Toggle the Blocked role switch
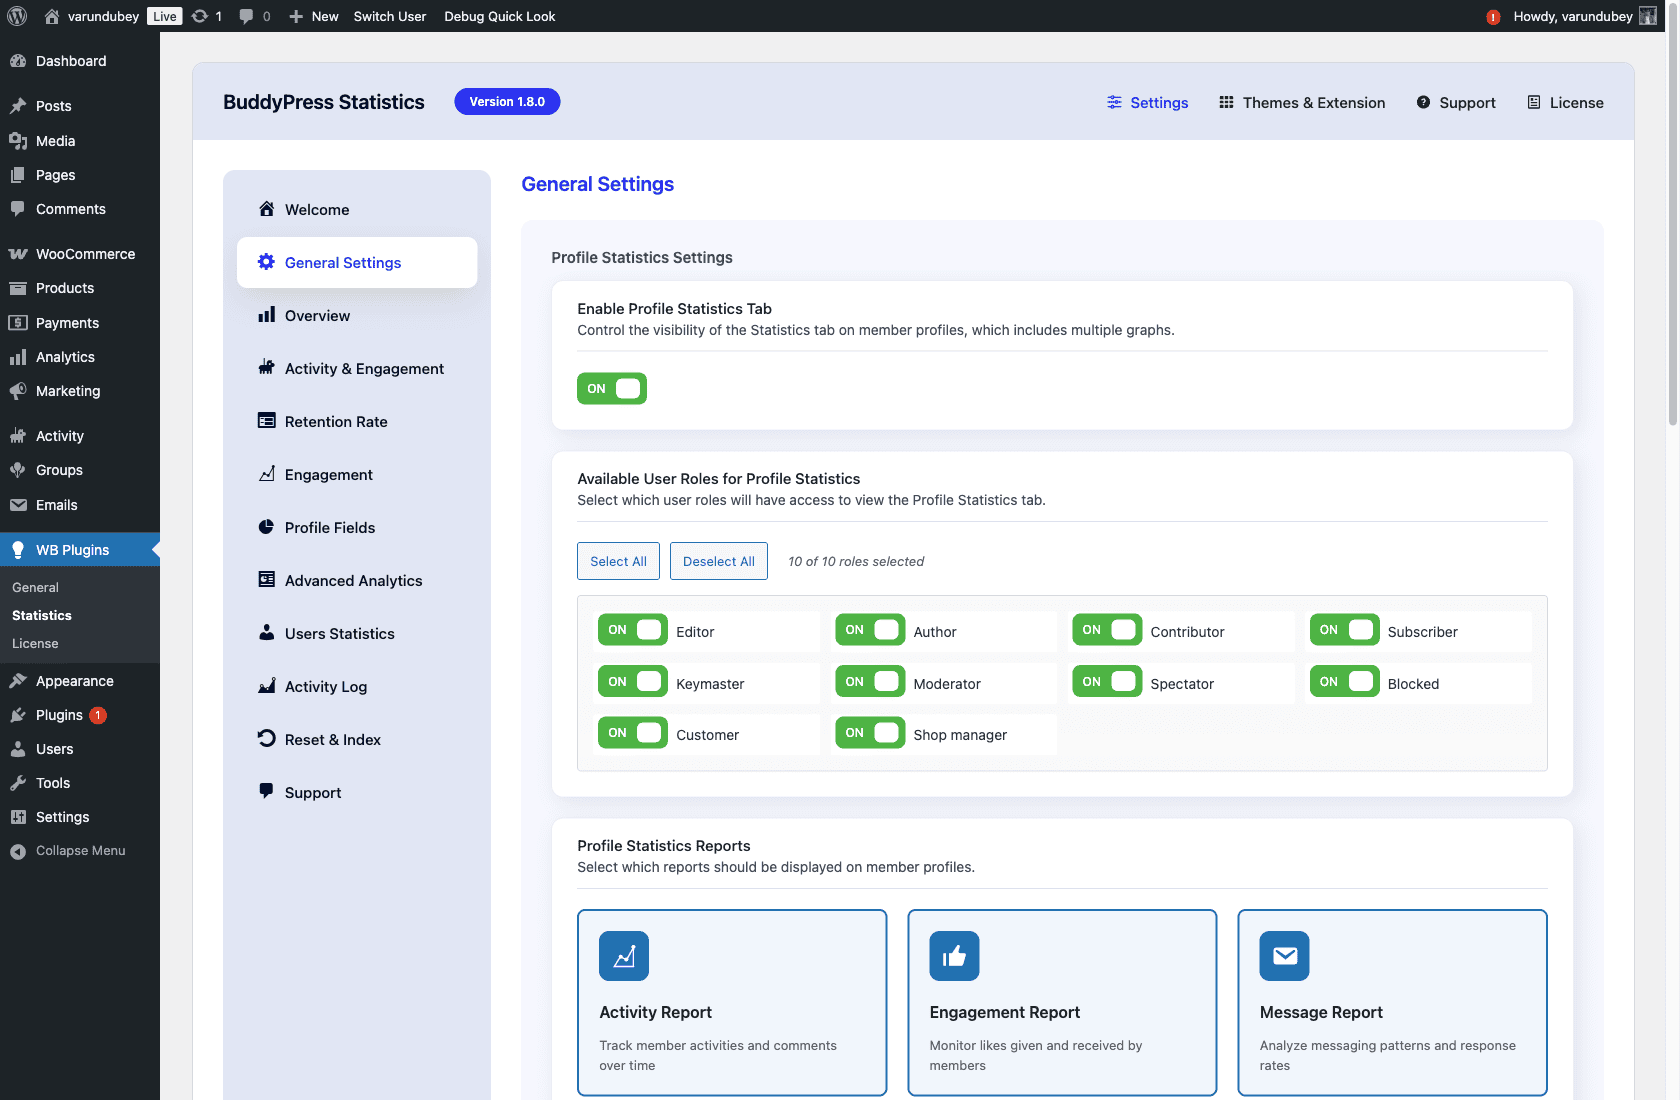This screenshot has width=1680, height=1100. pos(1344,682)
